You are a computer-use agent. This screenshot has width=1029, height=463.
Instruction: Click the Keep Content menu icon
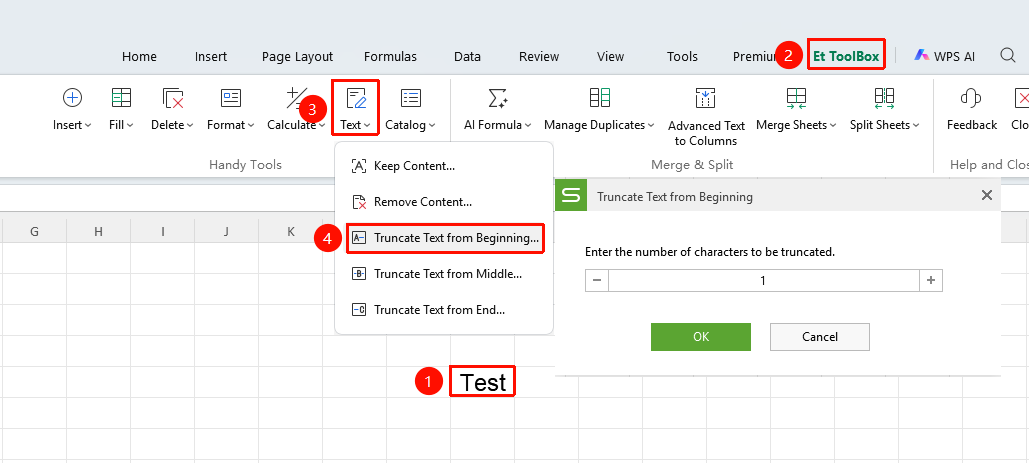[x=359, y=166]
